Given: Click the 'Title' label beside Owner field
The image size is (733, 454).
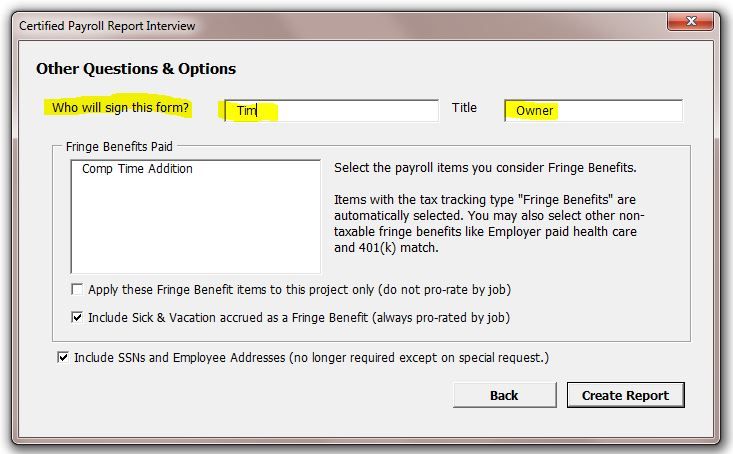Looking at the screenshot, I should pyautogui.click(x=465, y=108).
